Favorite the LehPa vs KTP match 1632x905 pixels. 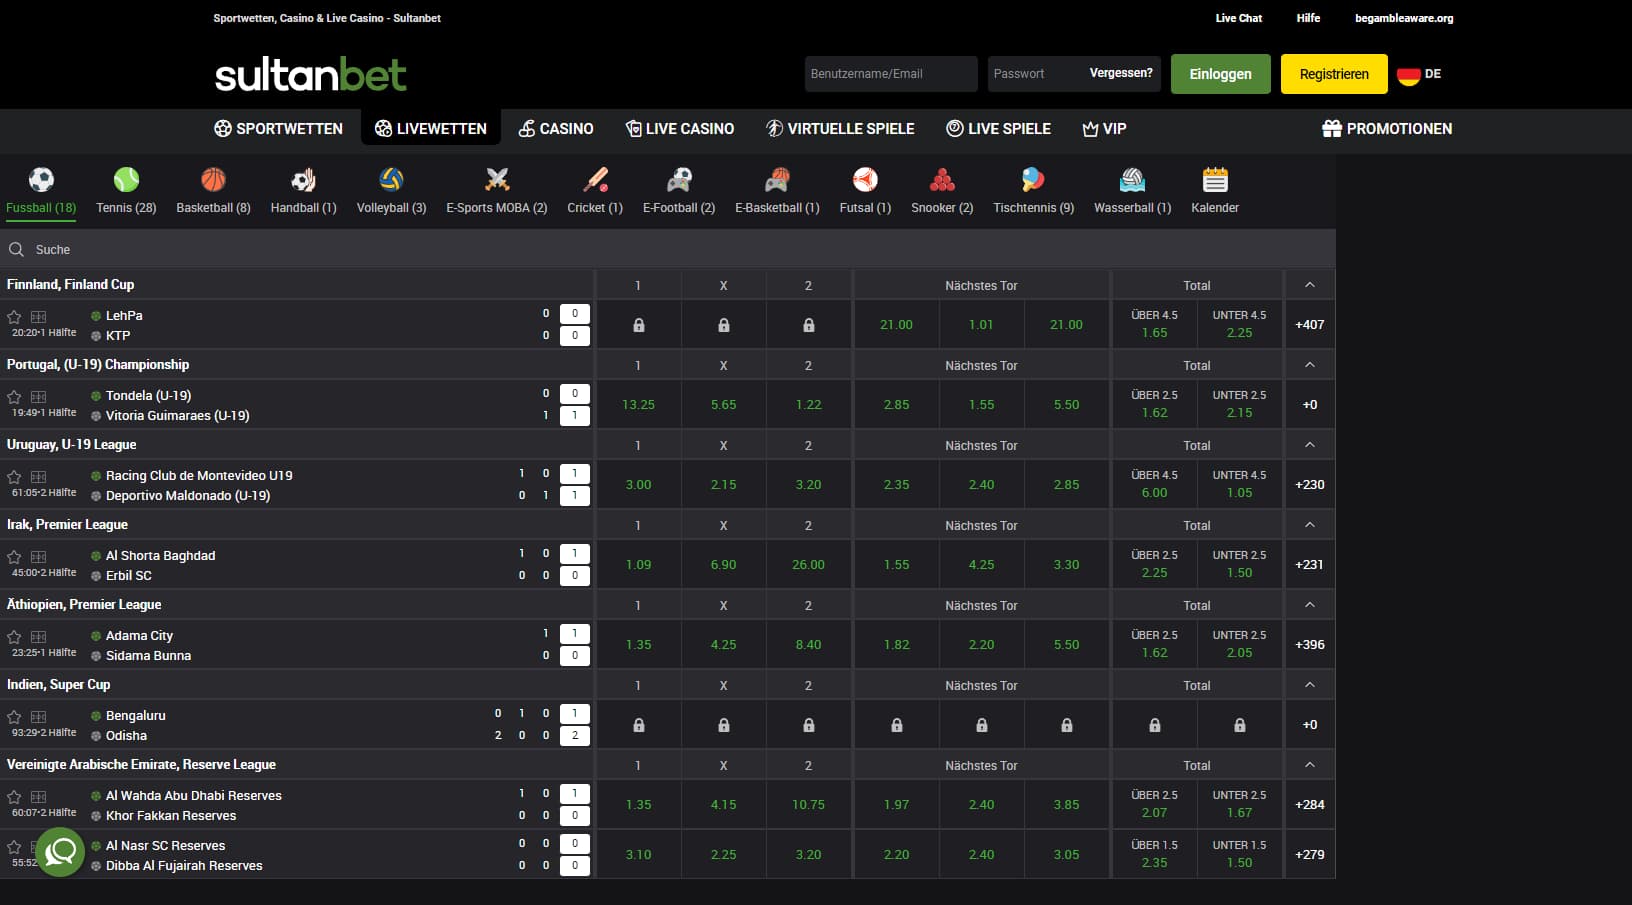tap(14, 317)
